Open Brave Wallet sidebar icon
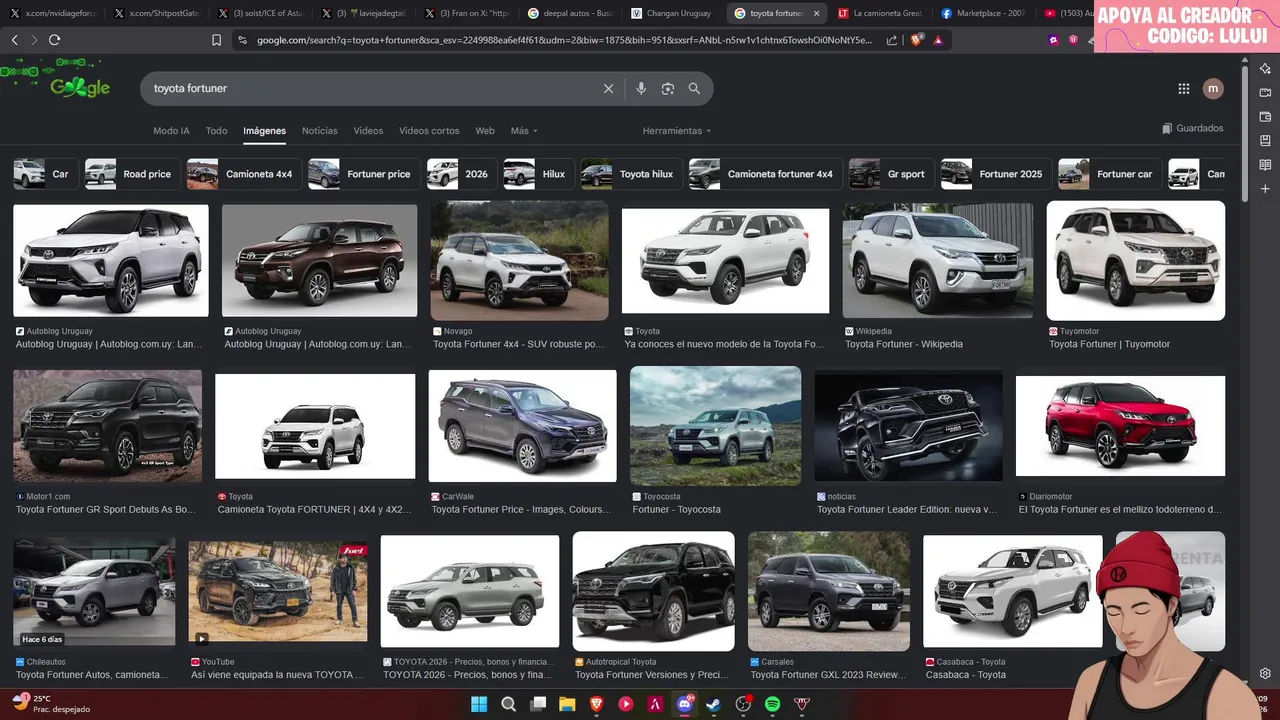This screenshot has width=1280, height=720. coord(1265,117)
